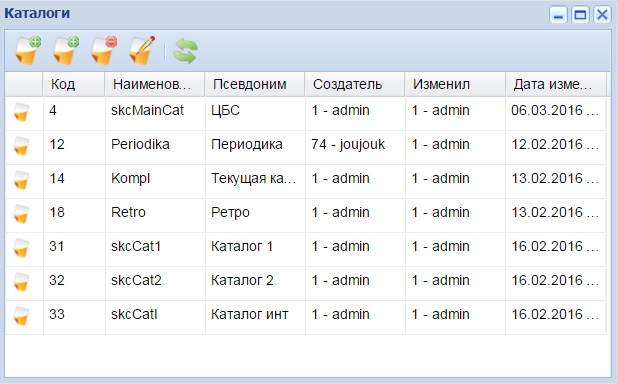618x384 pixels.
Task: Click the Наименов... column header
Action: coord(154,84)
